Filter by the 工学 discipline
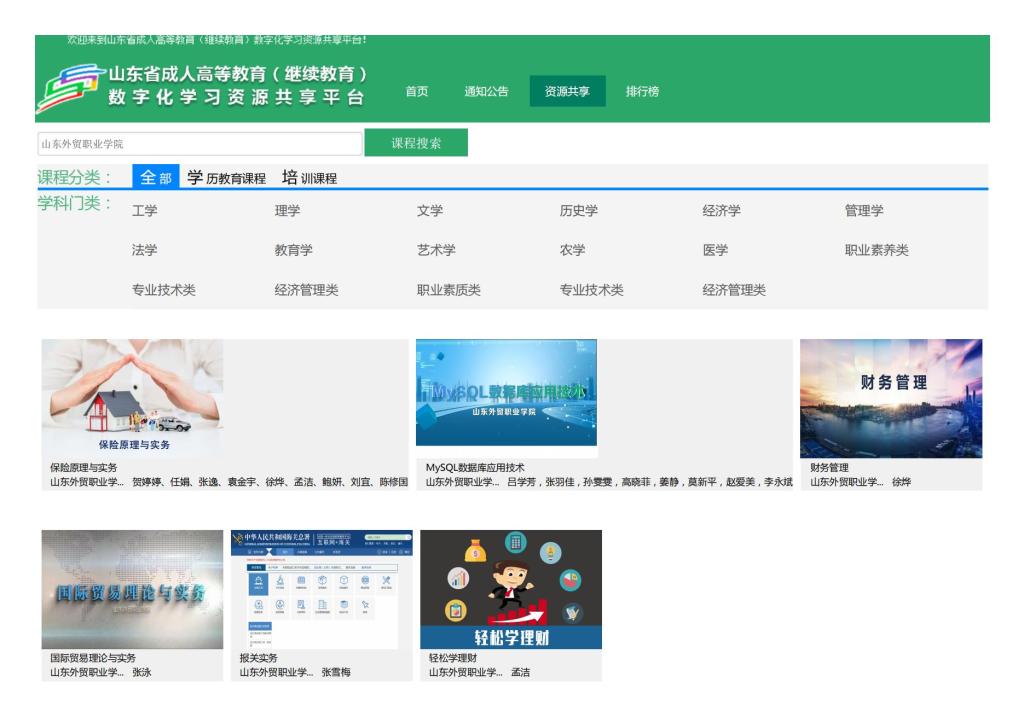Image resolution: width=1024 pixels, height=723 pixels. 145,211
